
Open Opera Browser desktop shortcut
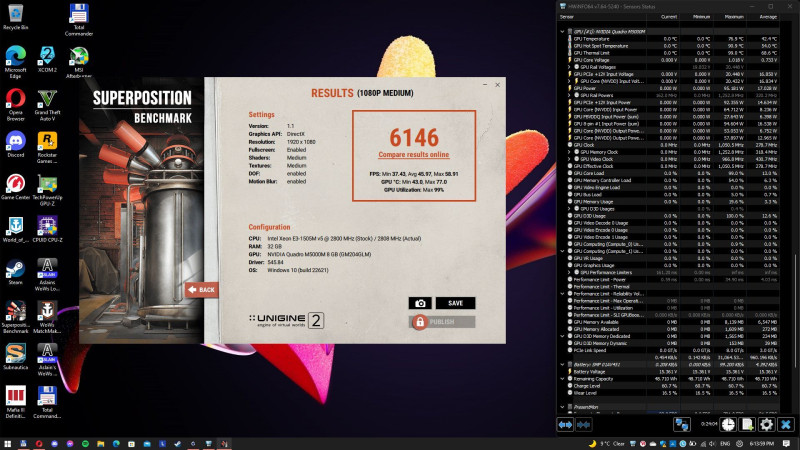[15, 105]
